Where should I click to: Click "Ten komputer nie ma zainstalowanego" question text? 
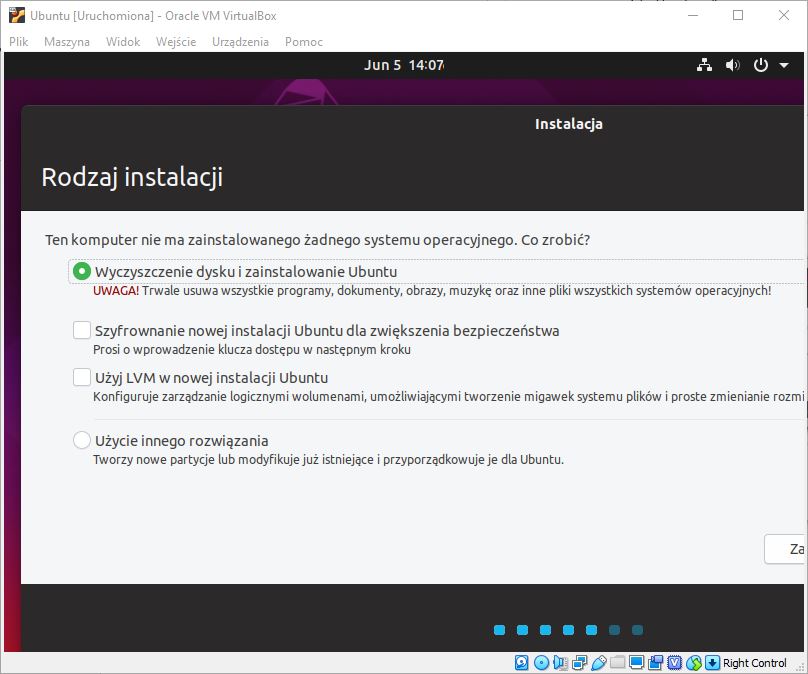(x=317, y=240)
